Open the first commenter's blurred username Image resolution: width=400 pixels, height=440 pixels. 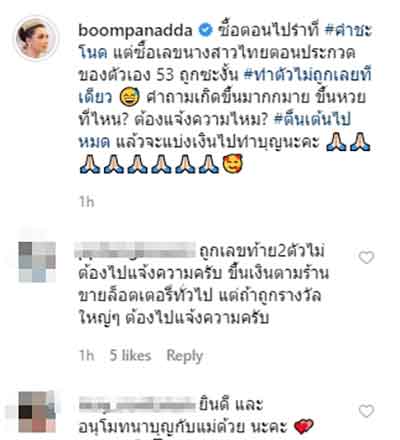137,251
